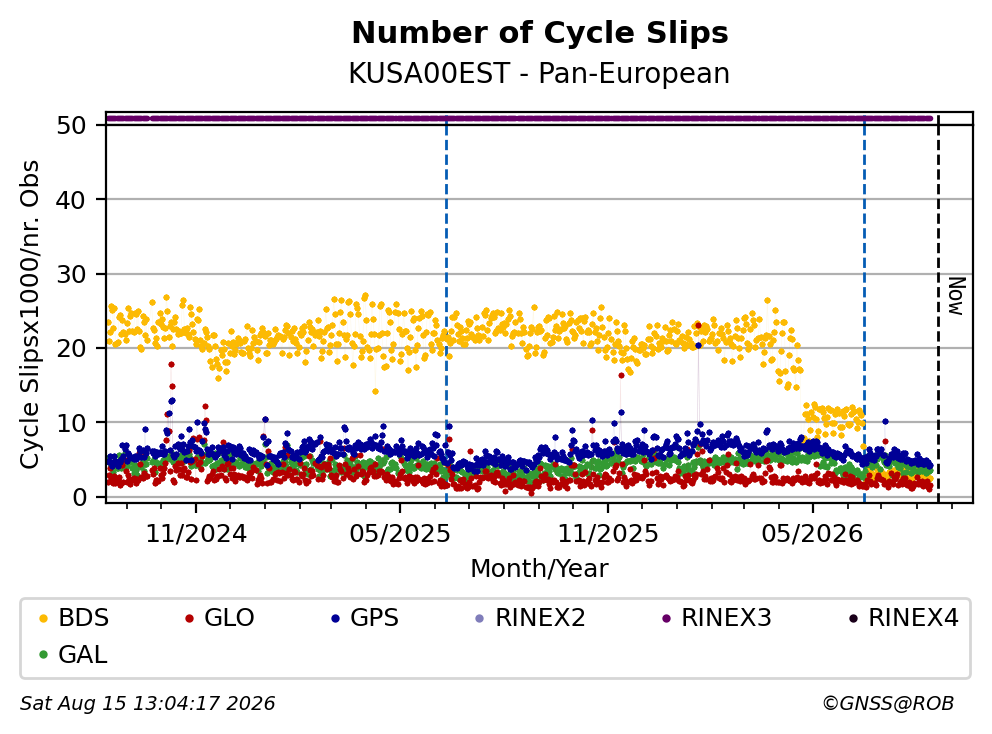Select the RINEX2 legend label
992x734 pixels.
(x=540, y=618)
